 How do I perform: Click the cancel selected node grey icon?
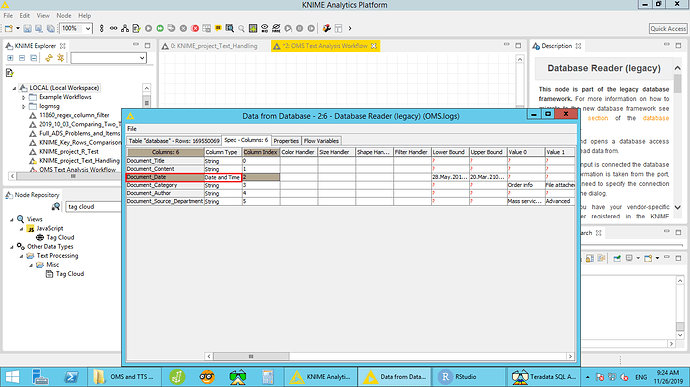(184, 28)
